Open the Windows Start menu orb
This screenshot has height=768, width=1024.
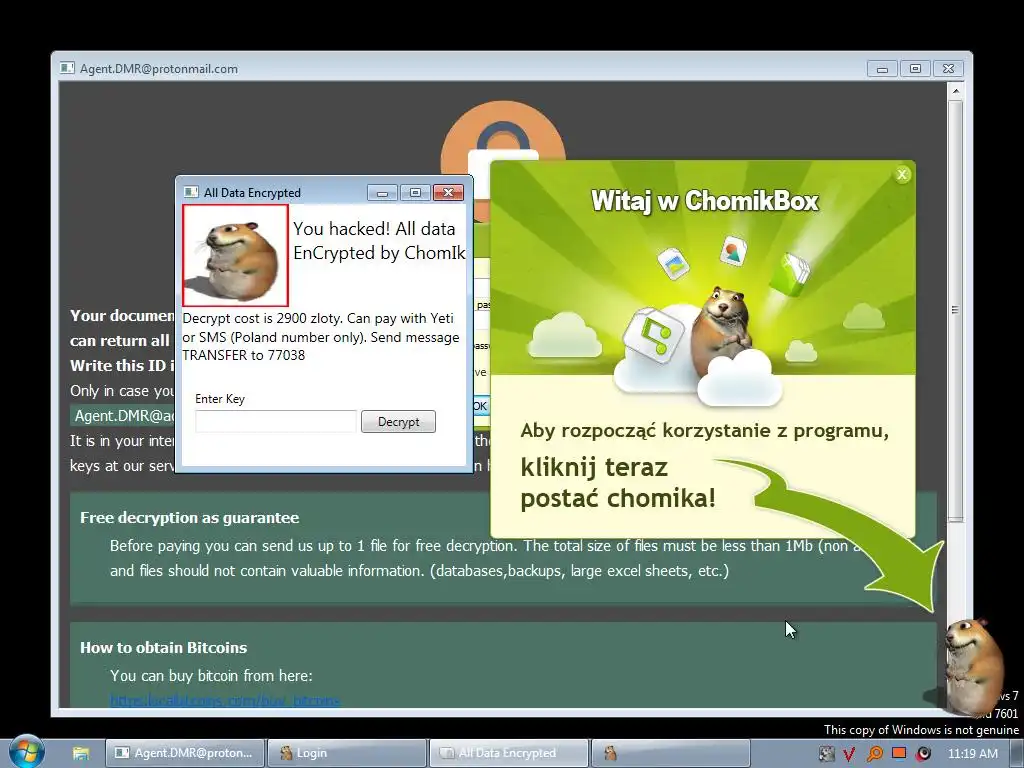click(x=26, y=753)
